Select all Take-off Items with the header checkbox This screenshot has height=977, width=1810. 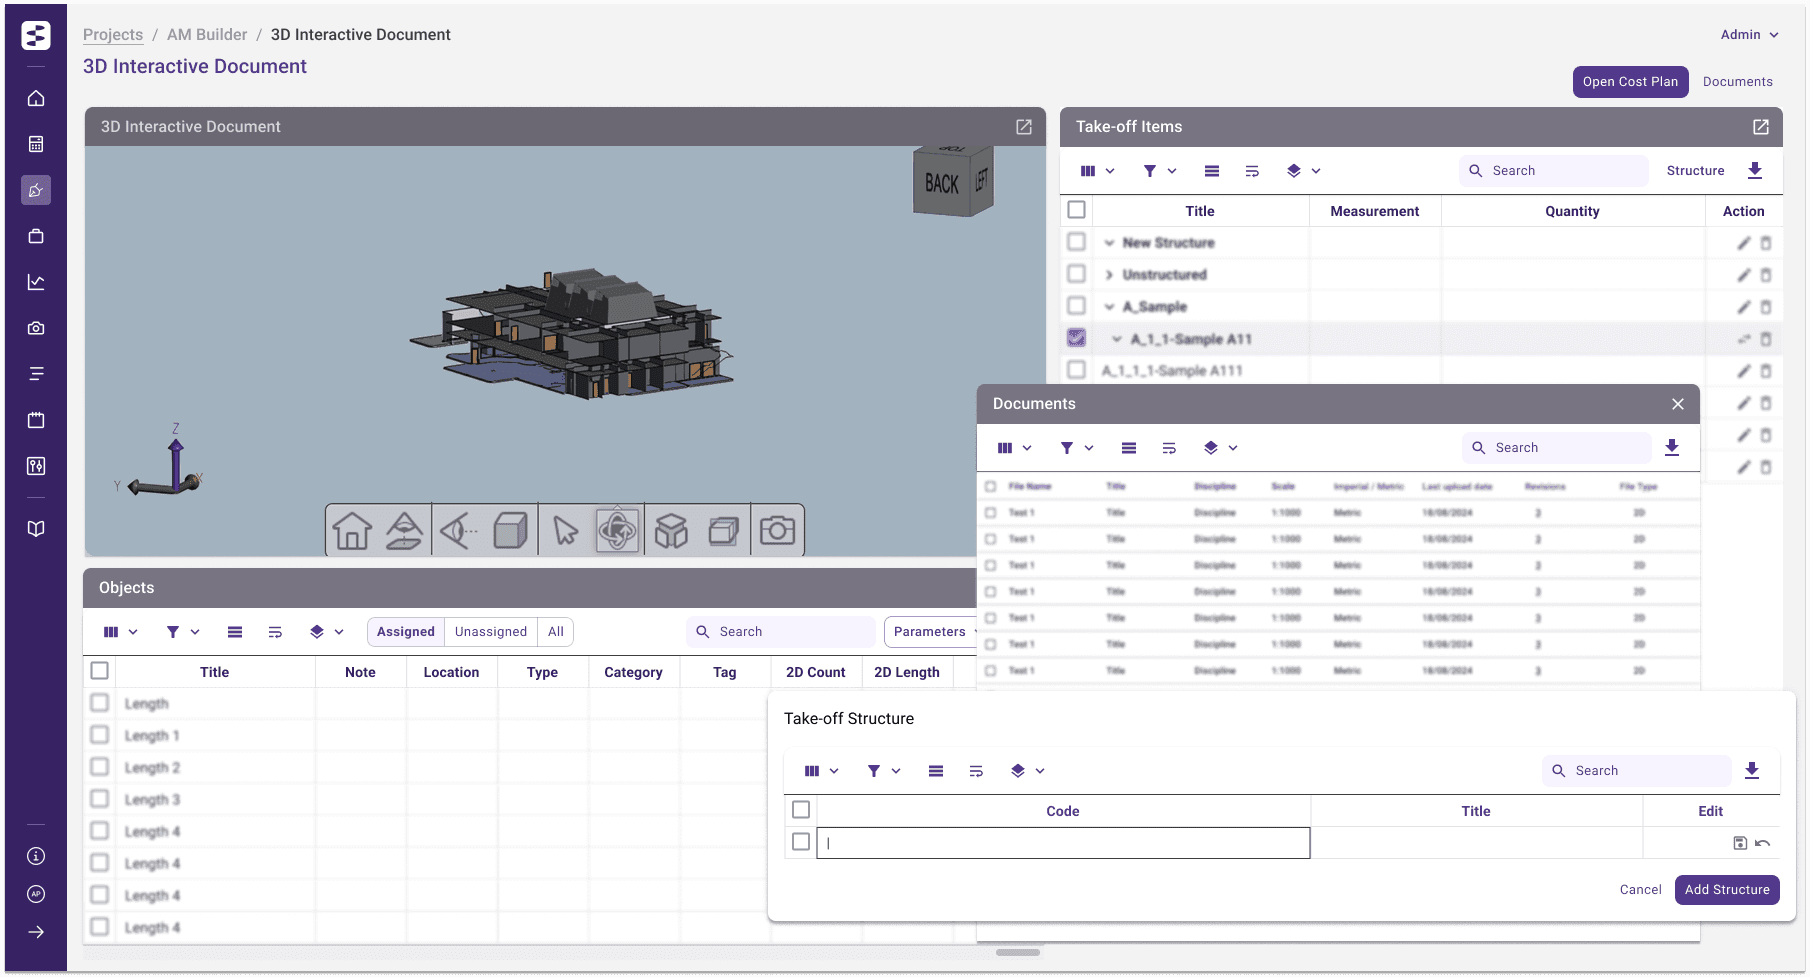coord(1076,210)
